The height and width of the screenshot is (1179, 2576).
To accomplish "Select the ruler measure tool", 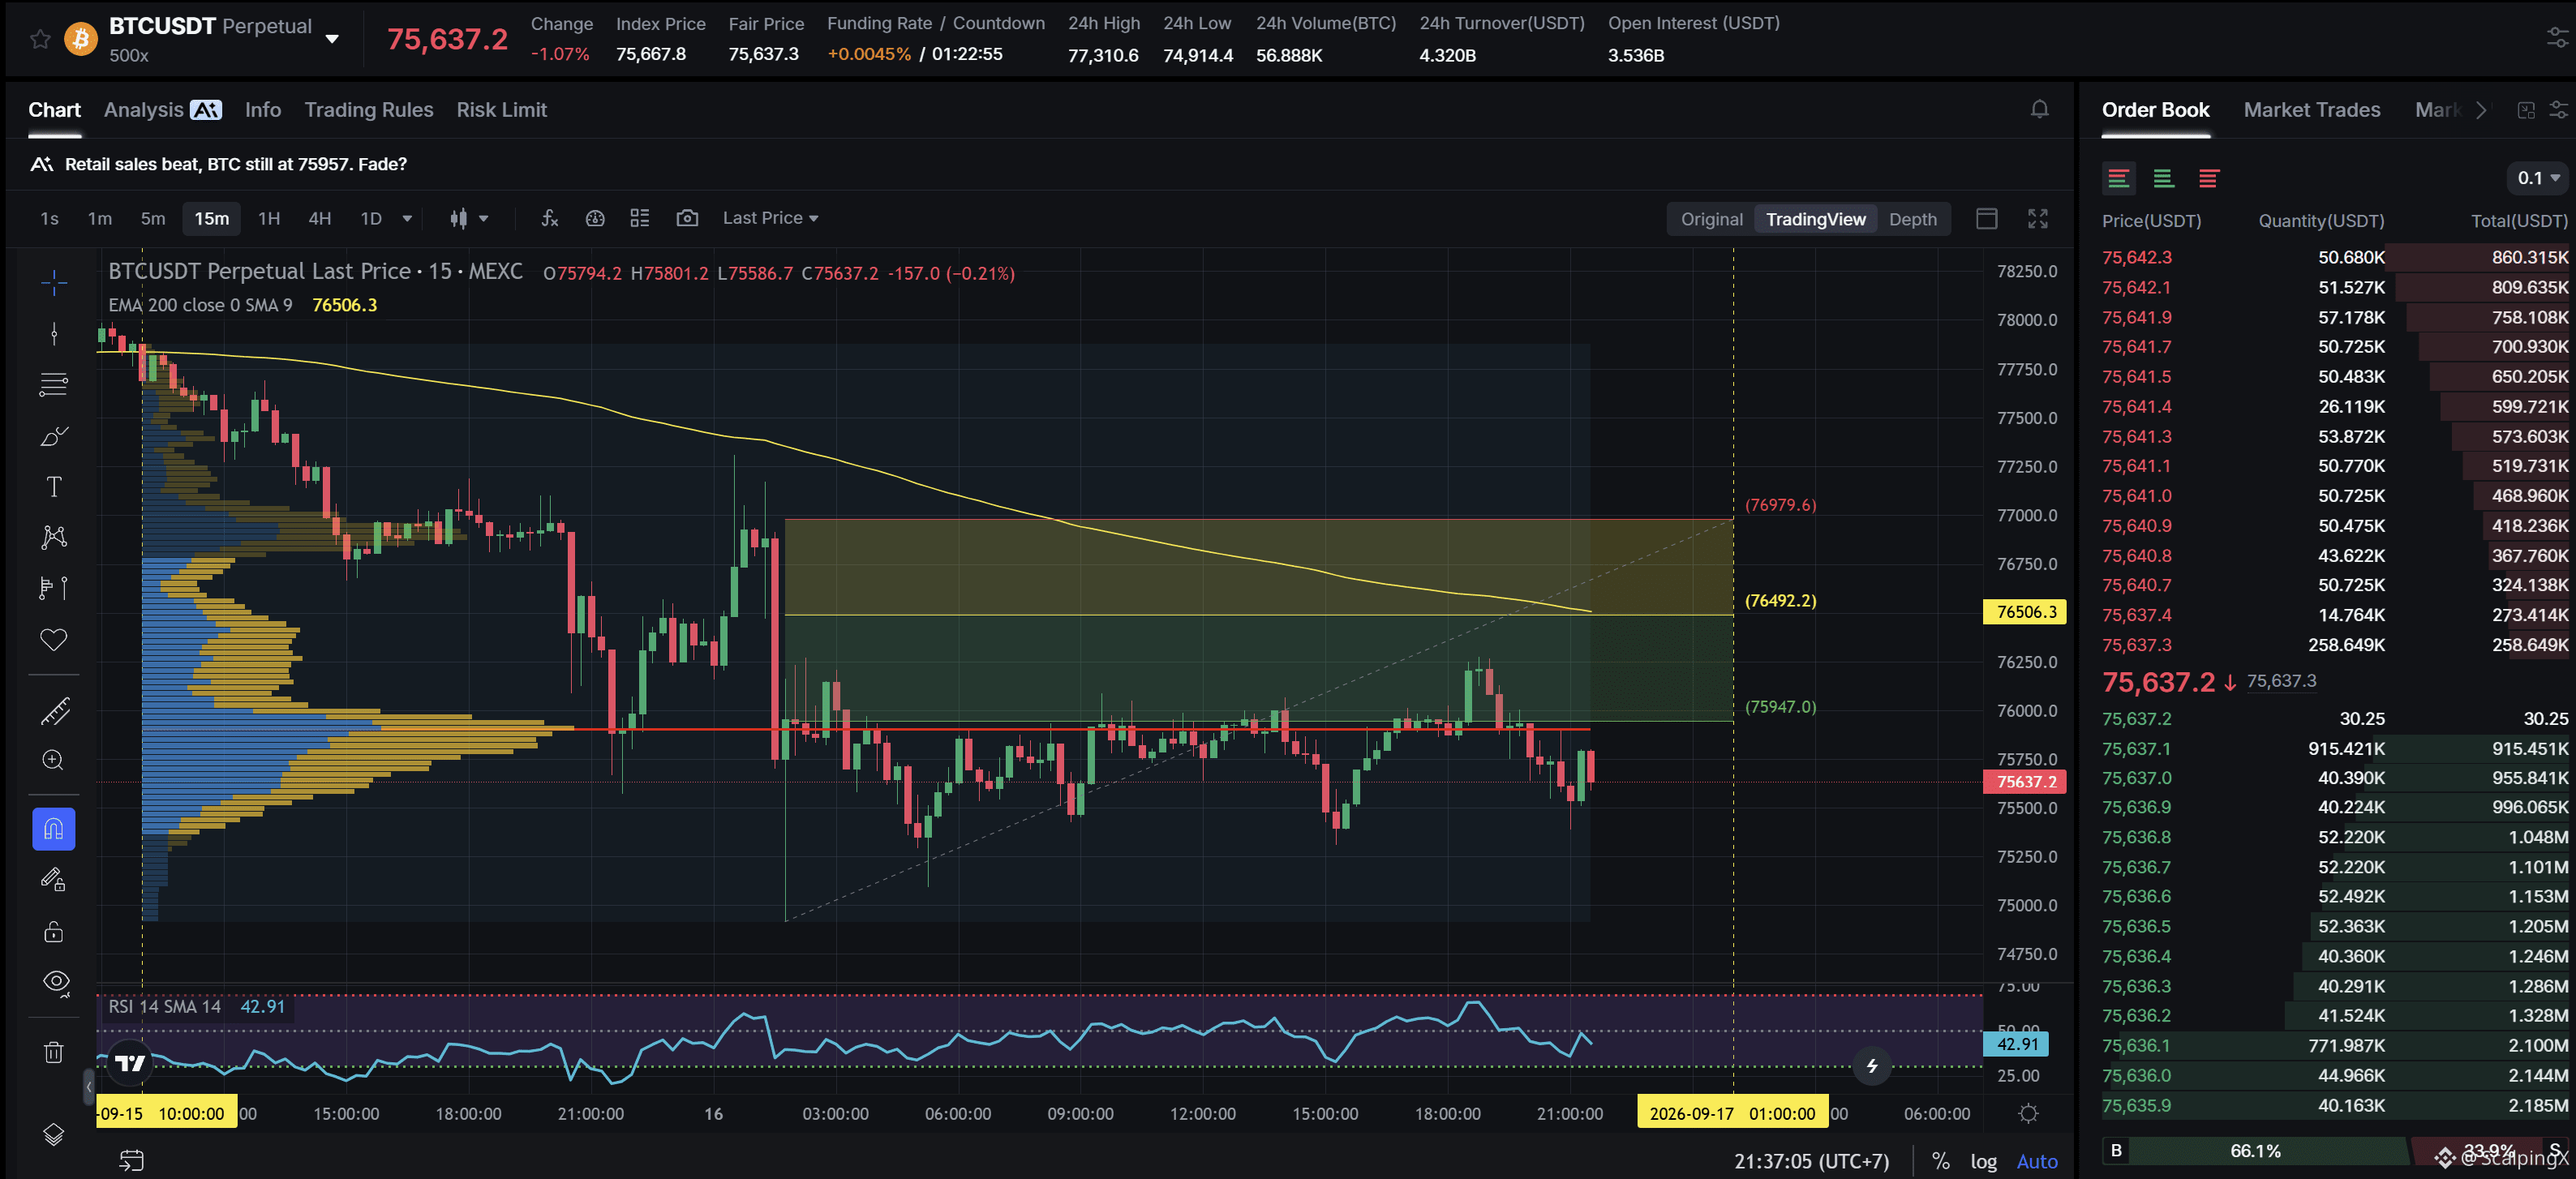I will point(54,711).
